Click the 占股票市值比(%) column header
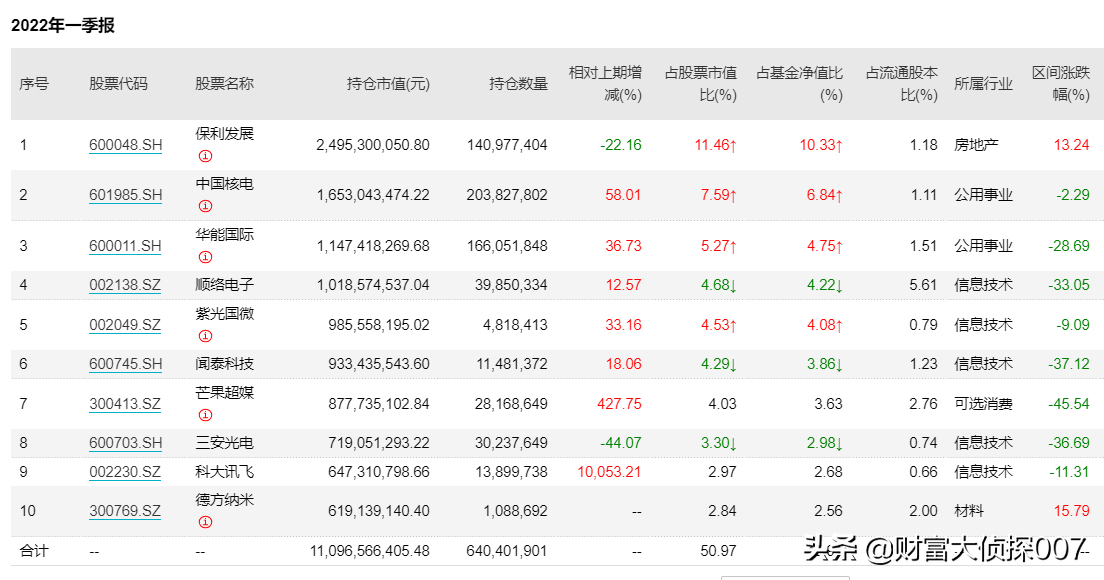 coord(701,84)
